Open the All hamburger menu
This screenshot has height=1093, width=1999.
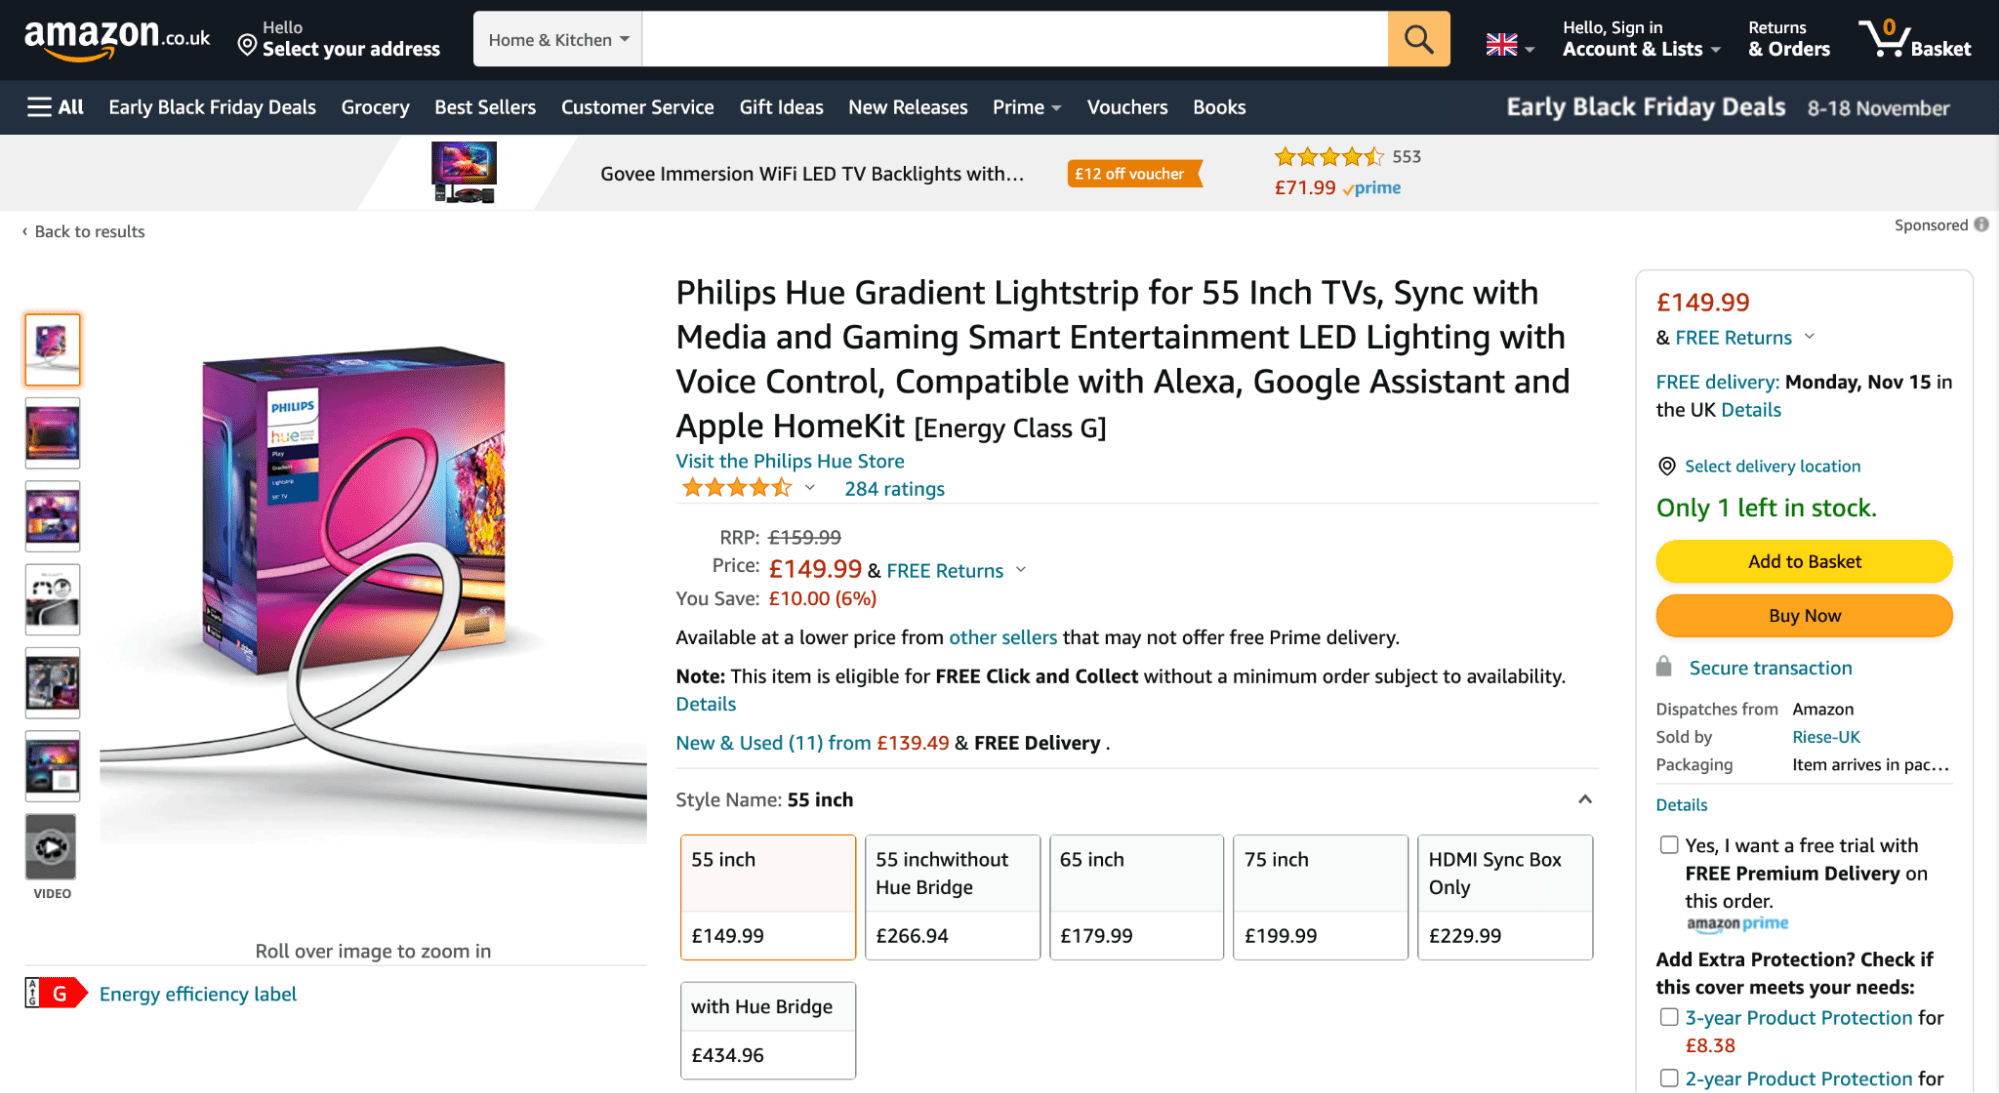(x=55, y=107)
